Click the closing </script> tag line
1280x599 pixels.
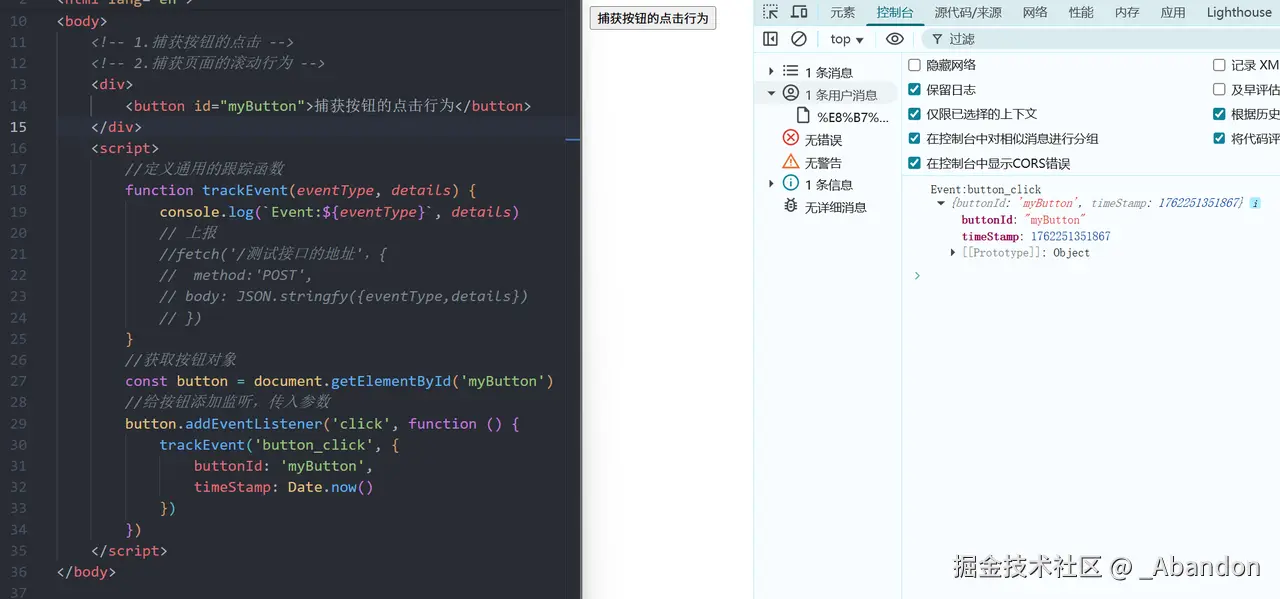[x=129, y=551]
